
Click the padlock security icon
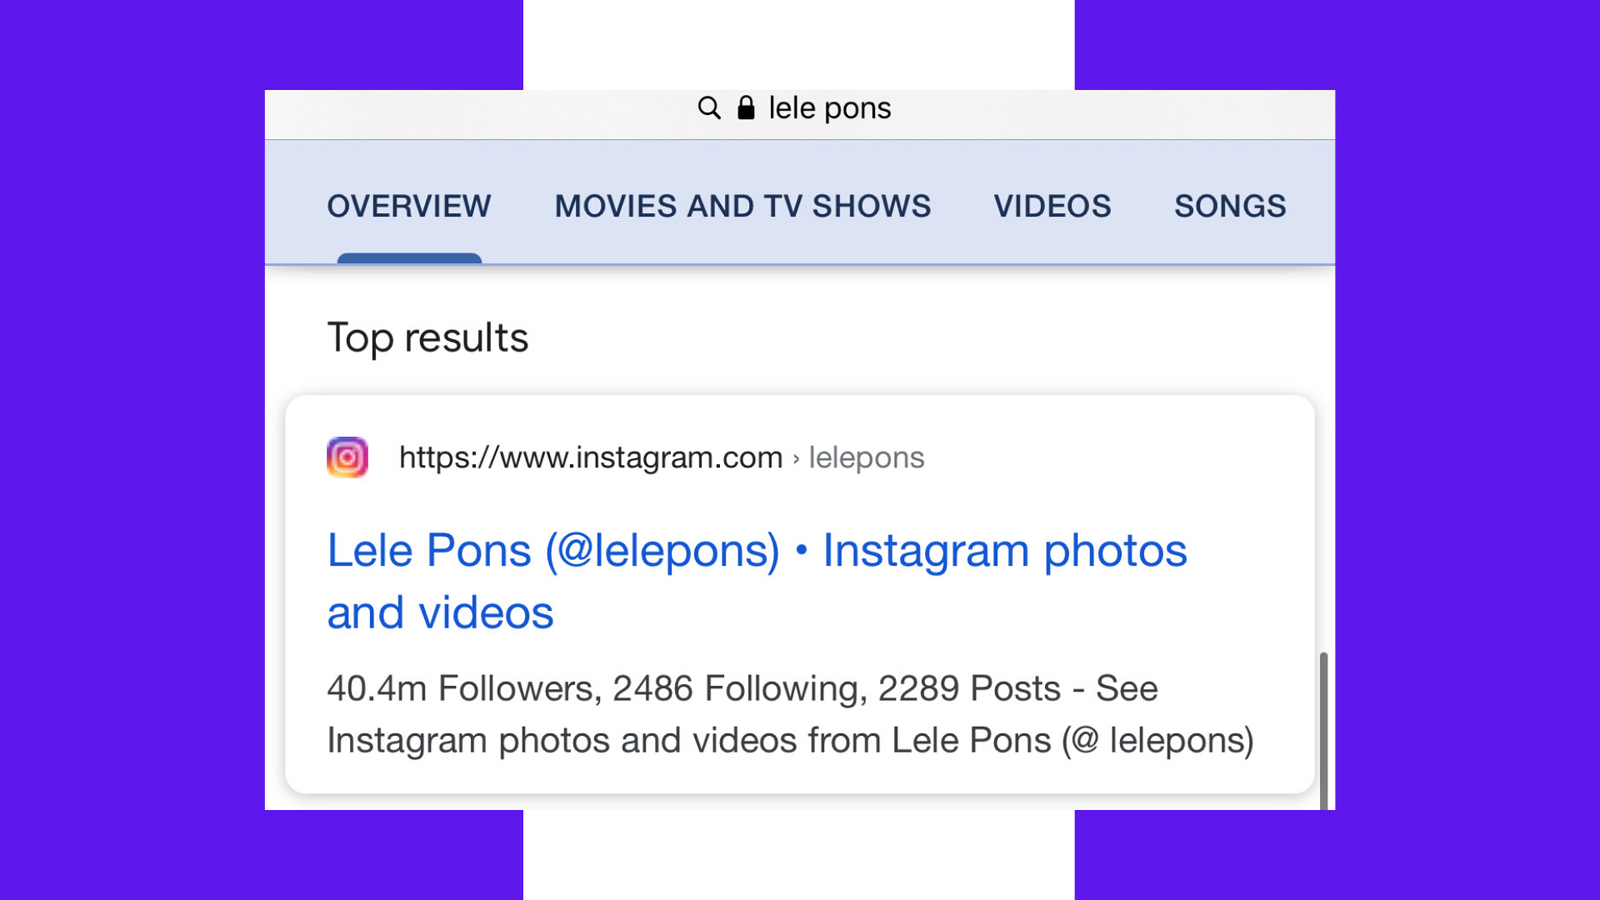click(x=746, y=108)
